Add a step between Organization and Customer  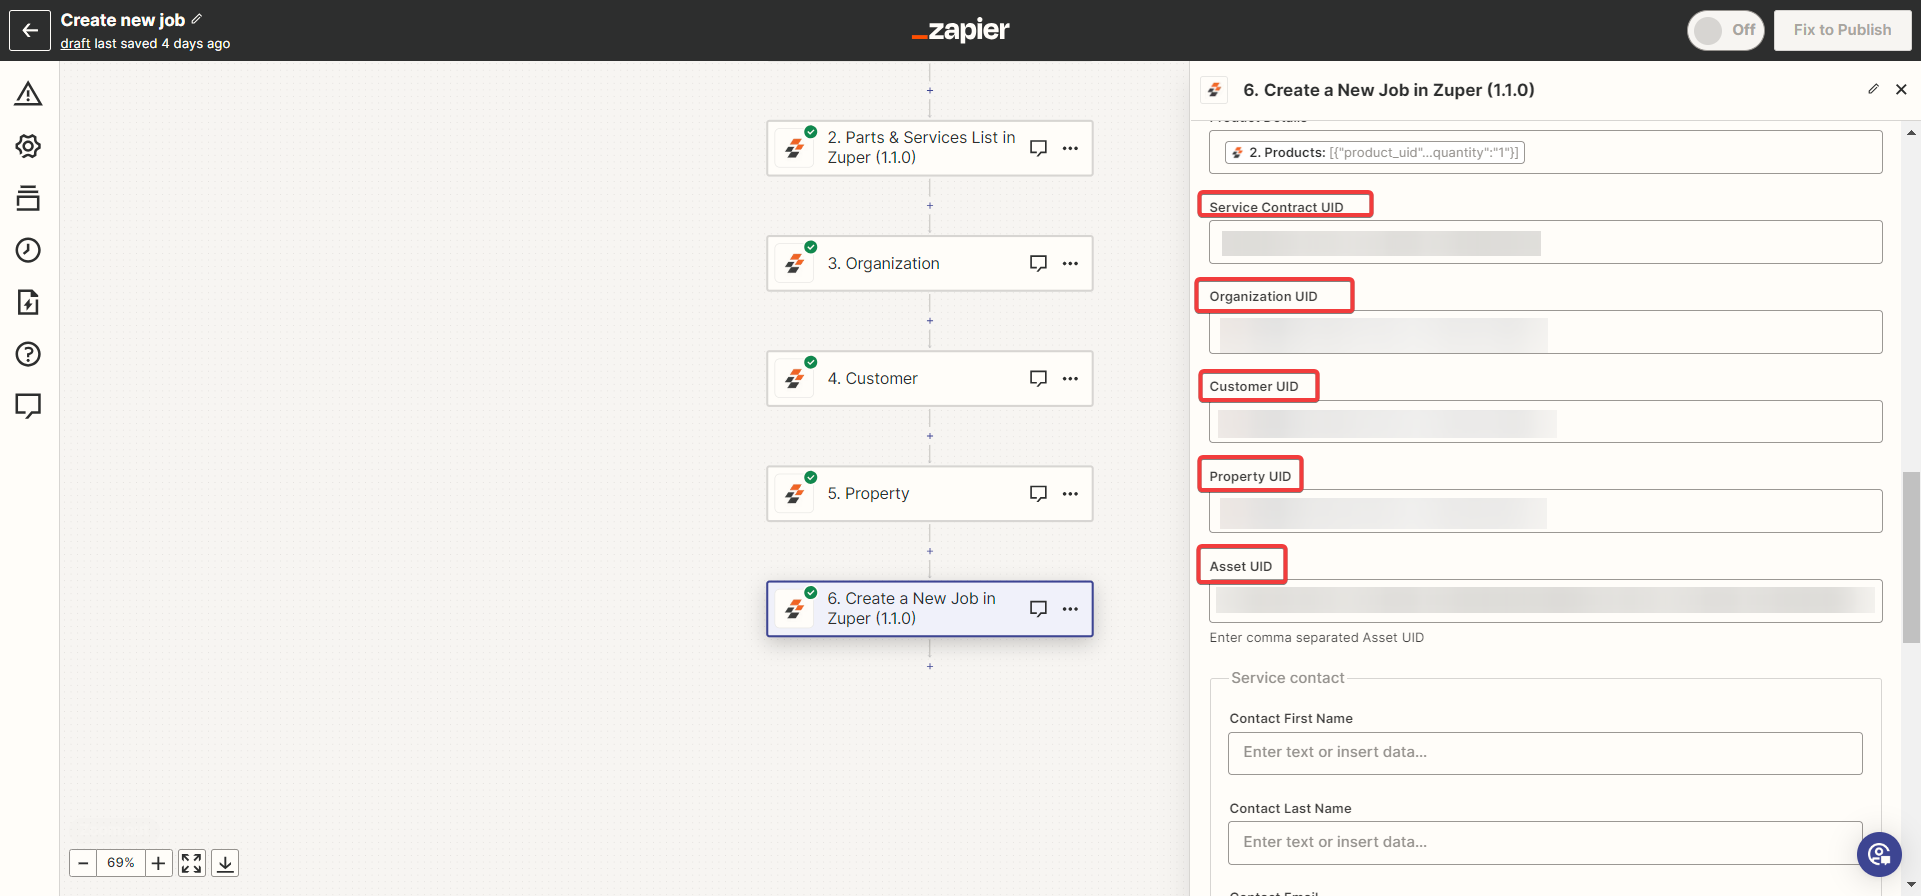pos(930,321)
